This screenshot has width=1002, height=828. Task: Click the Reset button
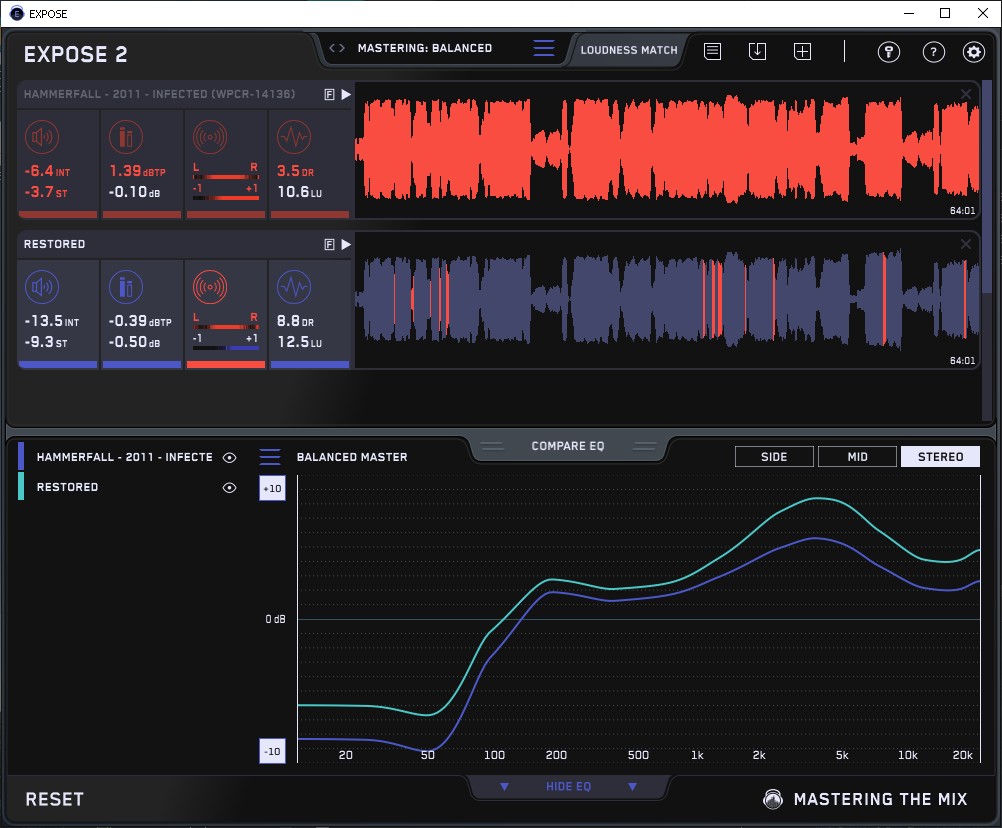(x=55, y=799)
